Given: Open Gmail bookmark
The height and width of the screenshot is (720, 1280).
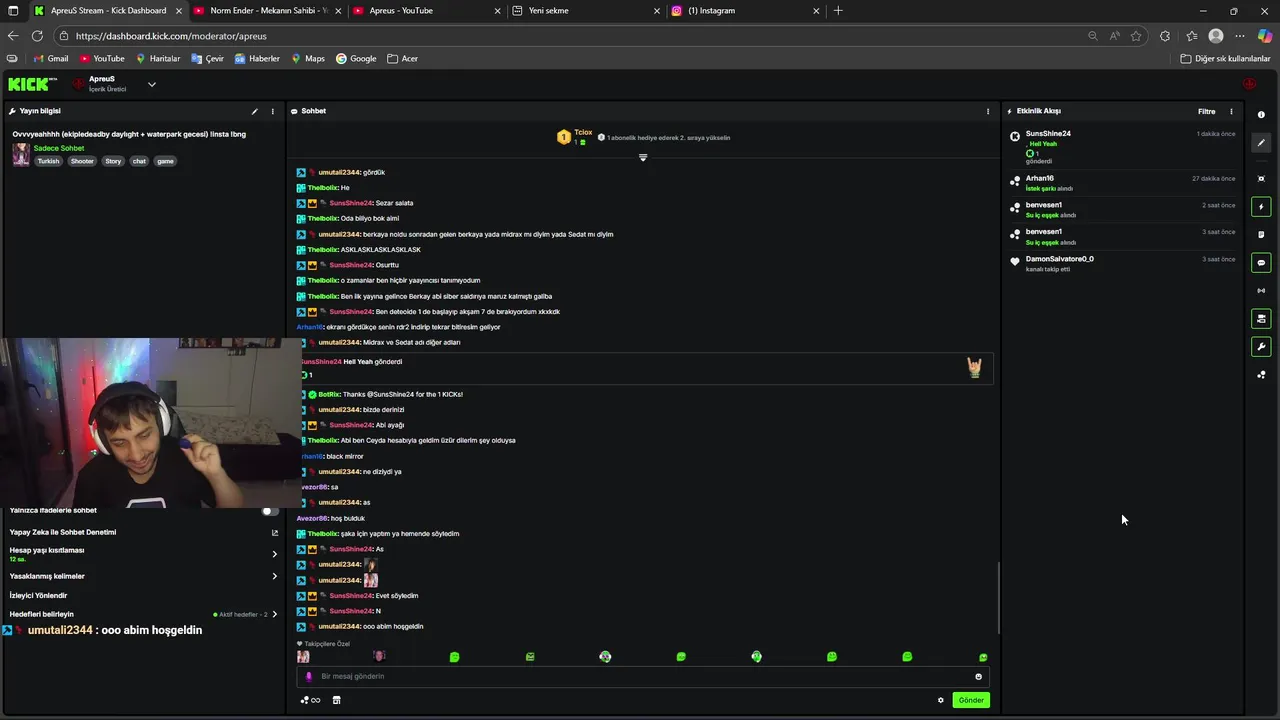Looking at the screenshot, I should tap(50, 59).
